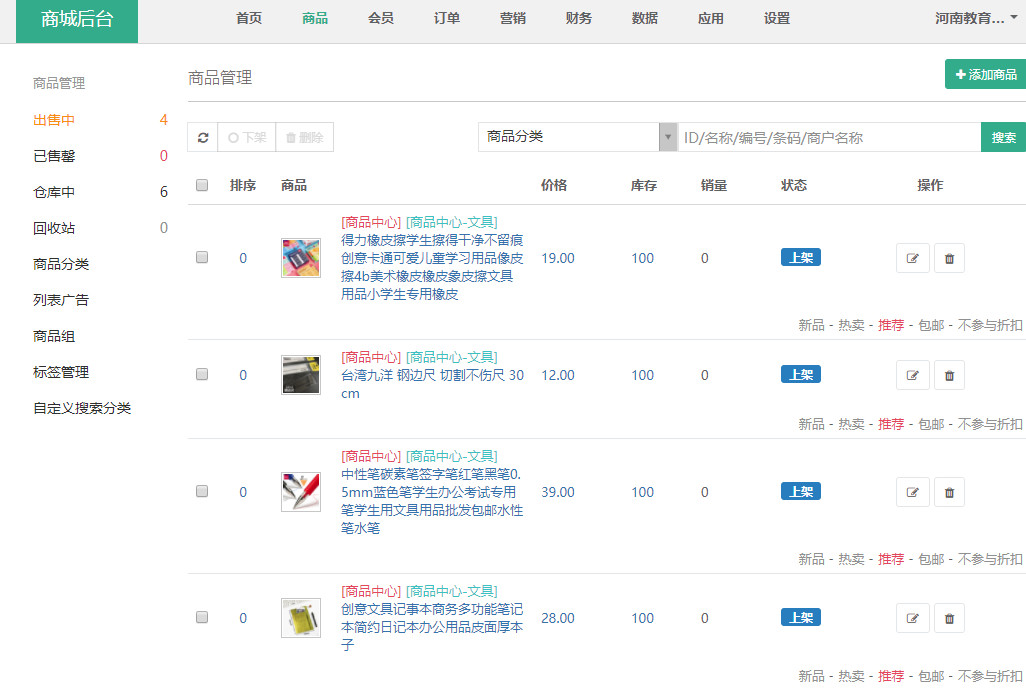Toggle 热卖 tag on the ruler row
The width and height of the screenshot is (1026, 694).
(x=851, y=424)
